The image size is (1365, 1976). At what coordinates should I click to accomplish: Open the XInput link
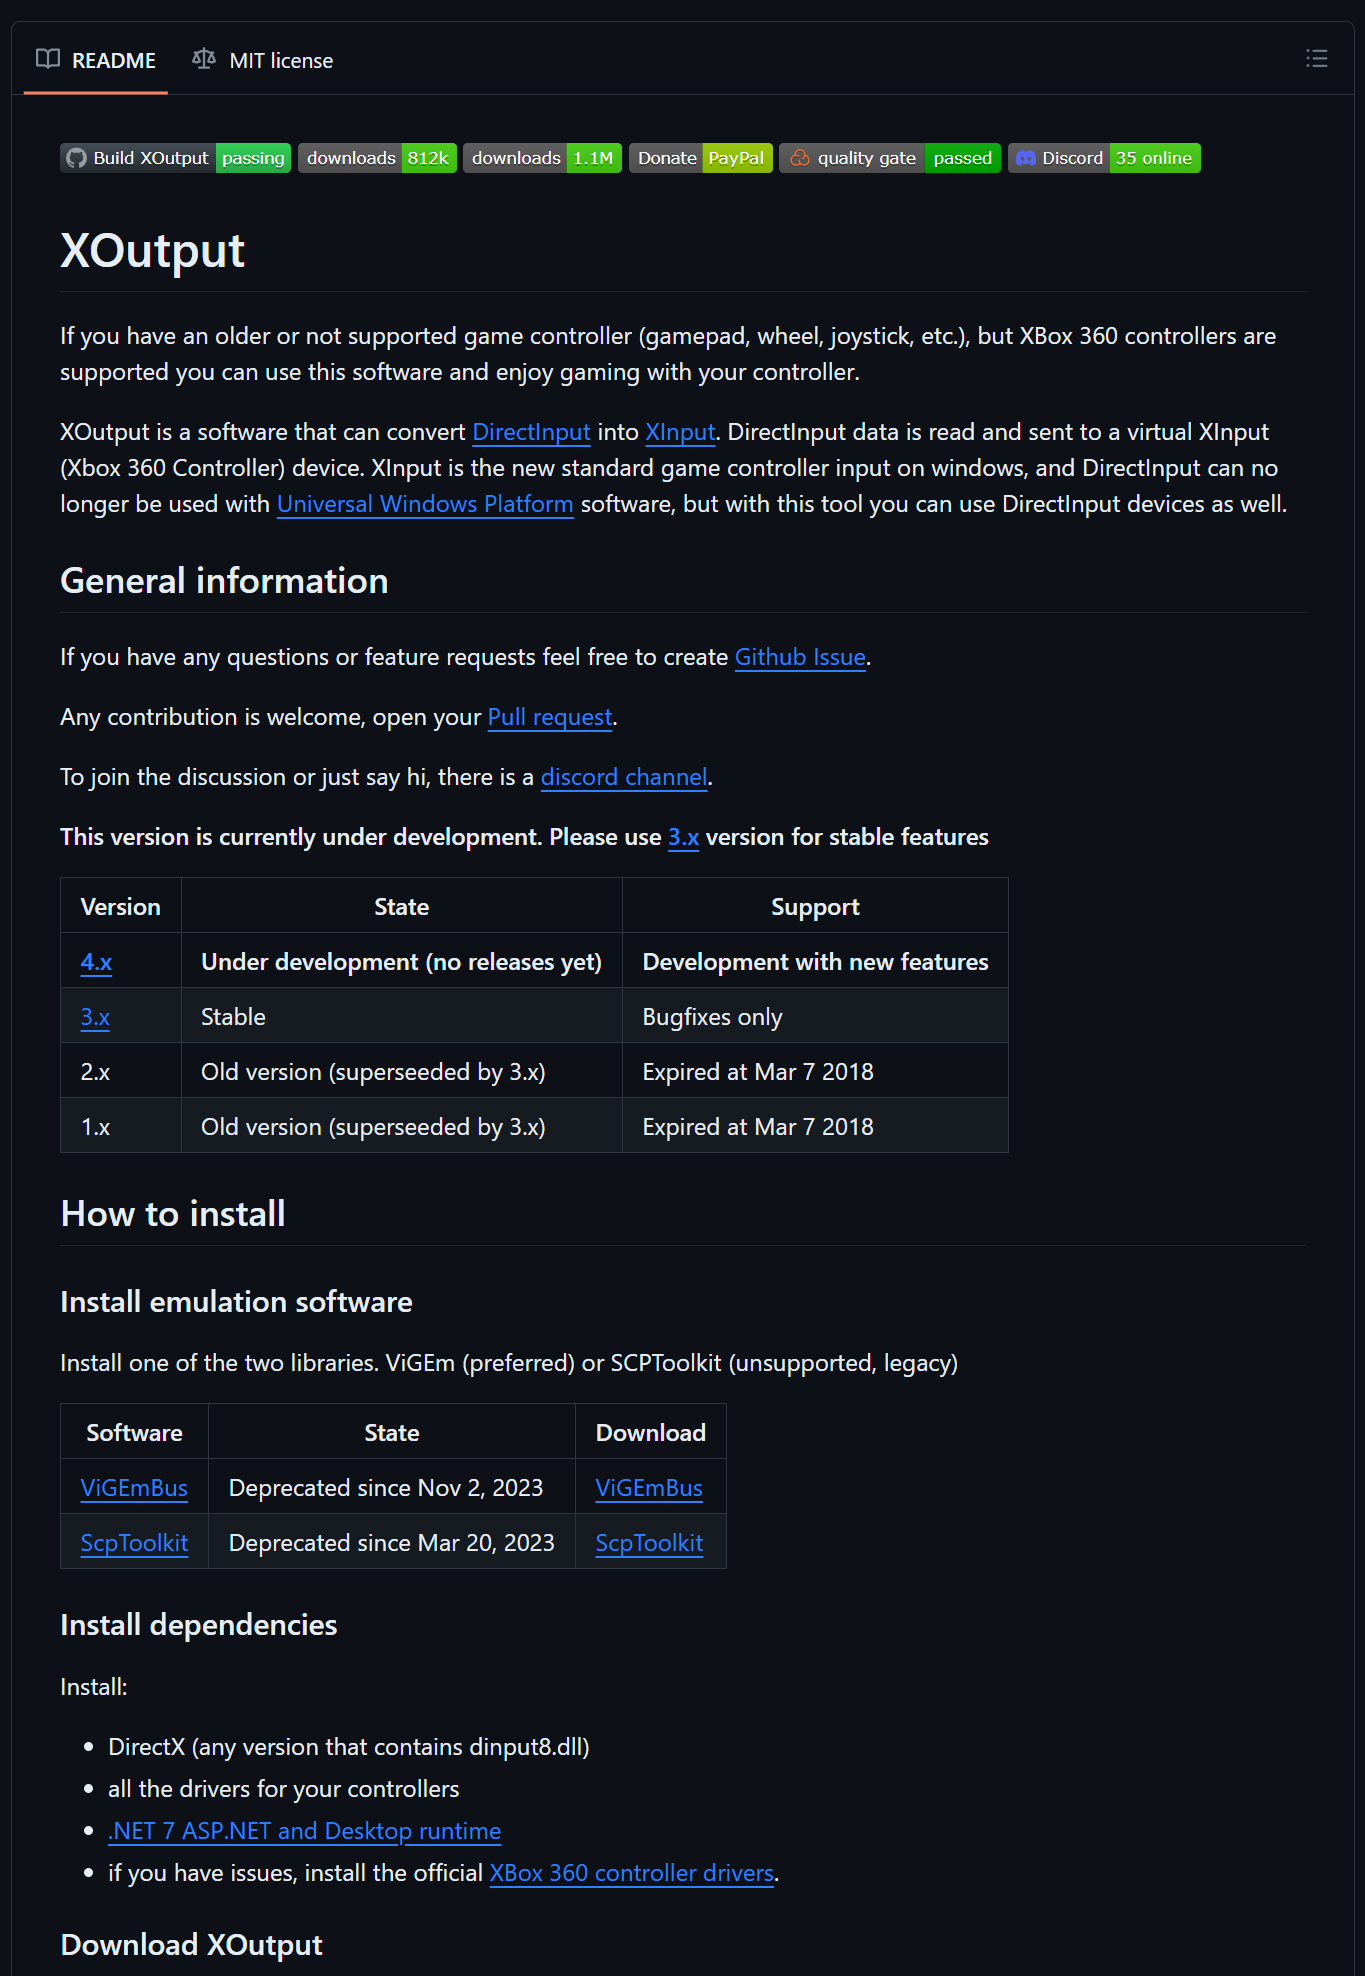click(x=680, y=432)
